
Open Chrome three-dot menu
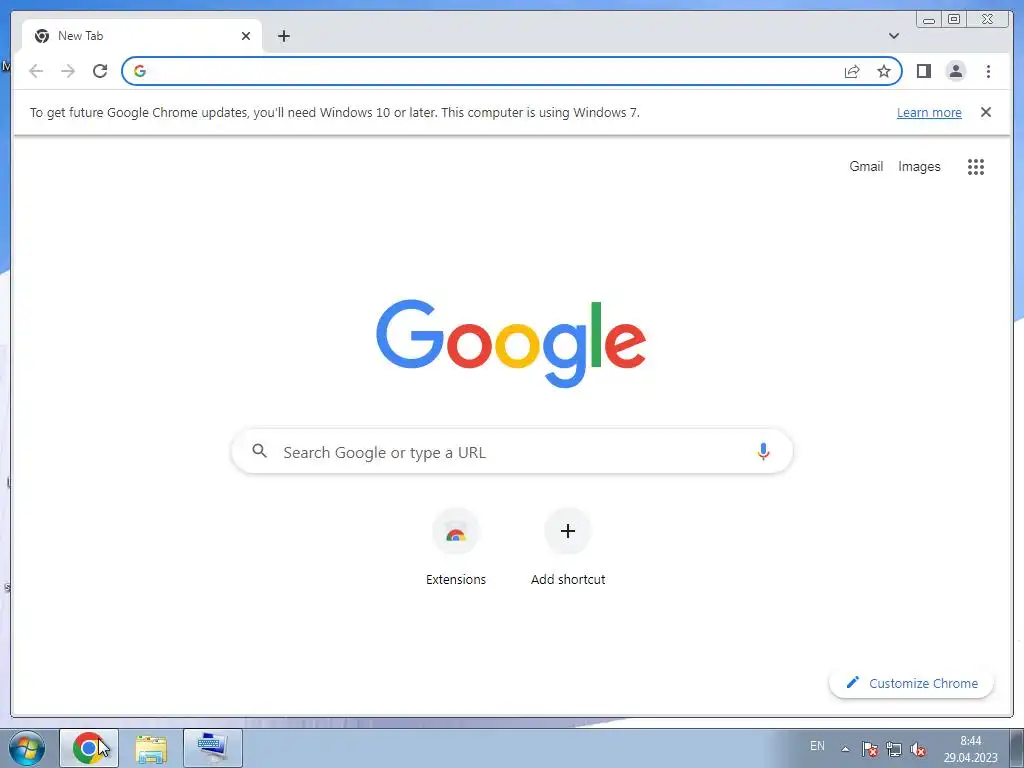point(988,71)
